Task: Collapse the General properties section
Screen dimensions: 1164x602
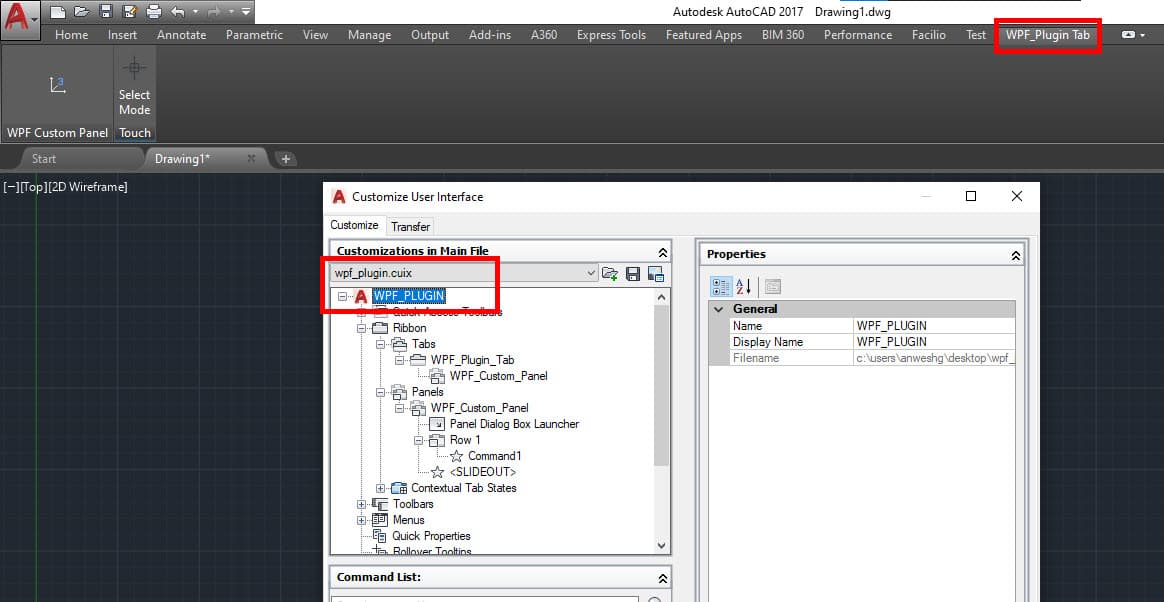Action: pos(719,309)
